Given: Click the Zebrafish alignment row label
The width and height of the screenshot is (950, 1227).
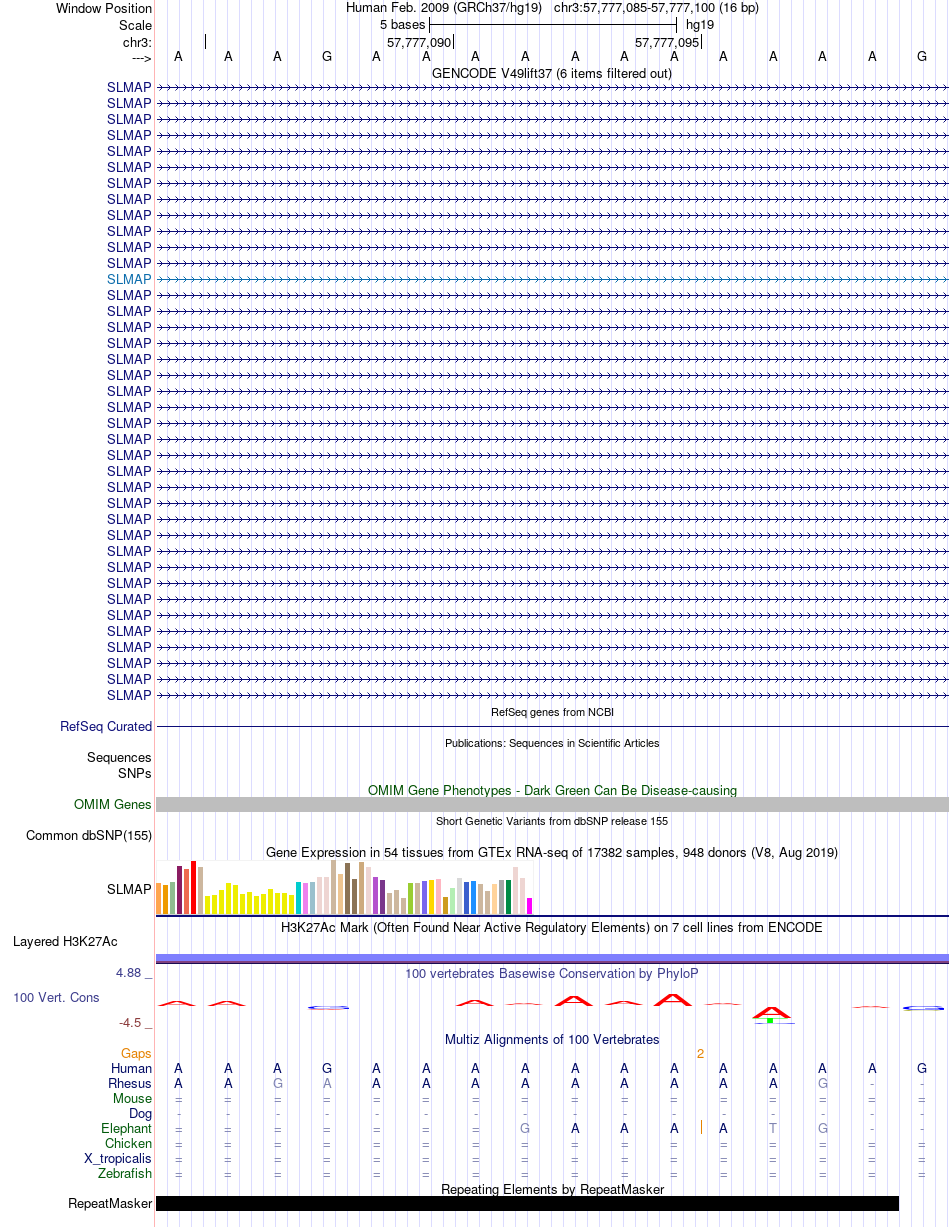Looking at the screenshot, I should point(125,1174).
